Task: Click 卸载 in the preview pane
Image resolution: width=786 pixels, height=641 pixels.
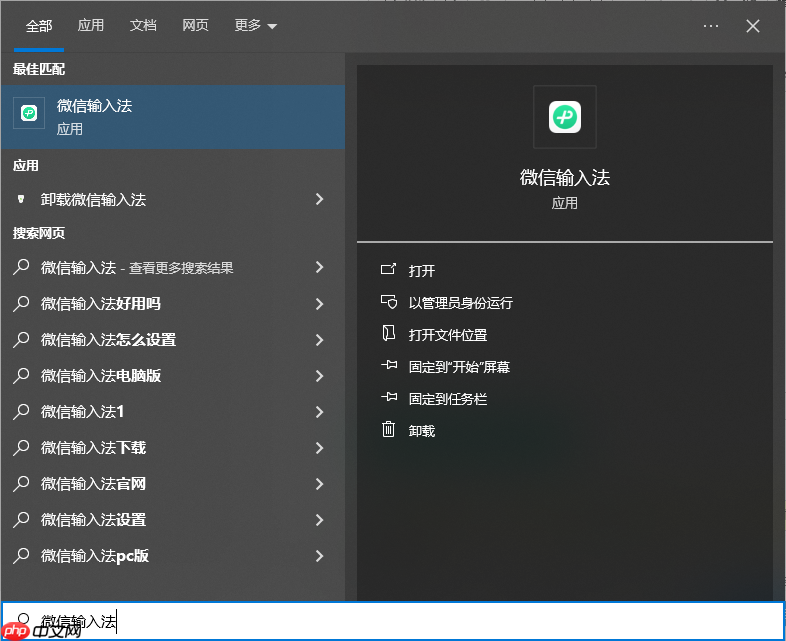Action: tap(422, 431)
